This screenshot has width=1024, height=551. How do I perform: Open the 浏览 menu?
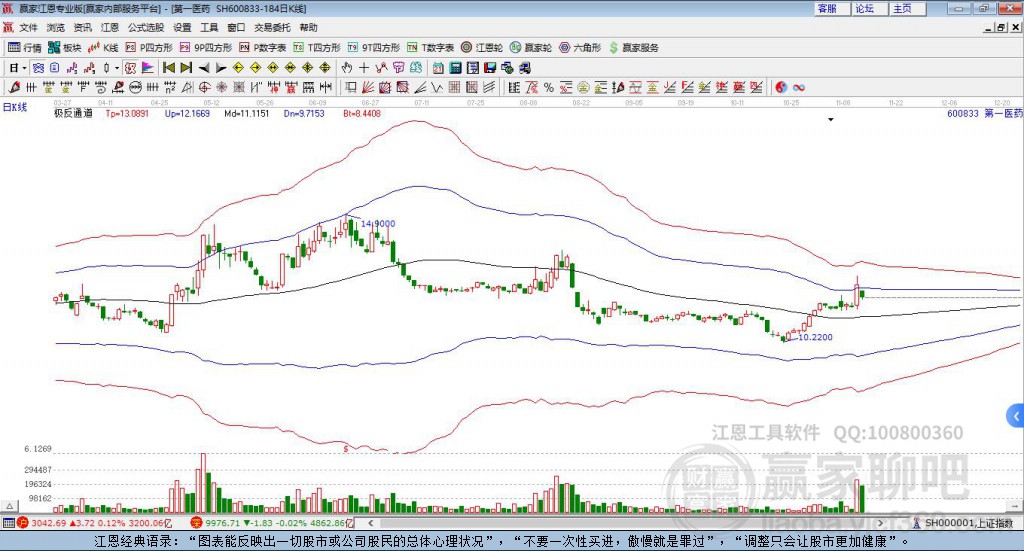click(x=56, y=27)
